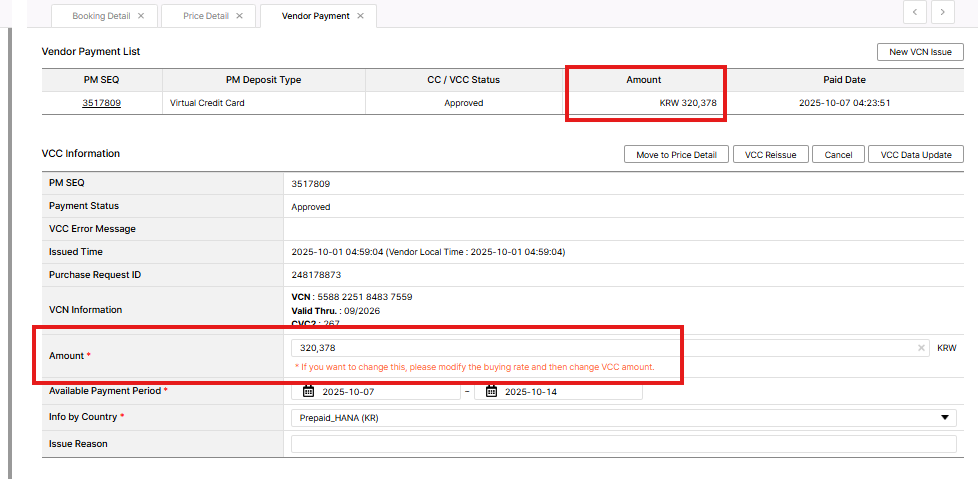
Task: Click the VCC Information PM SEQ value 3517809
Action: click(x=311, y=183)
